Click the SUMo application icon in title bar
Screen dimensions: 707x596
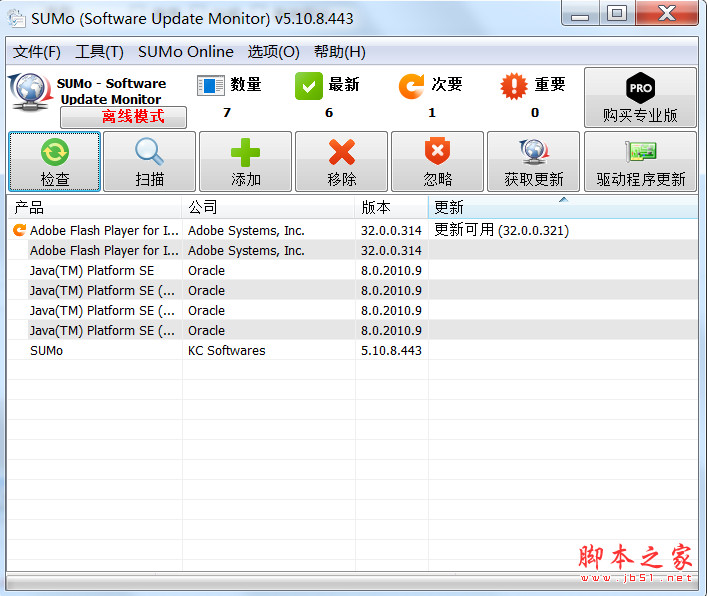17,18
